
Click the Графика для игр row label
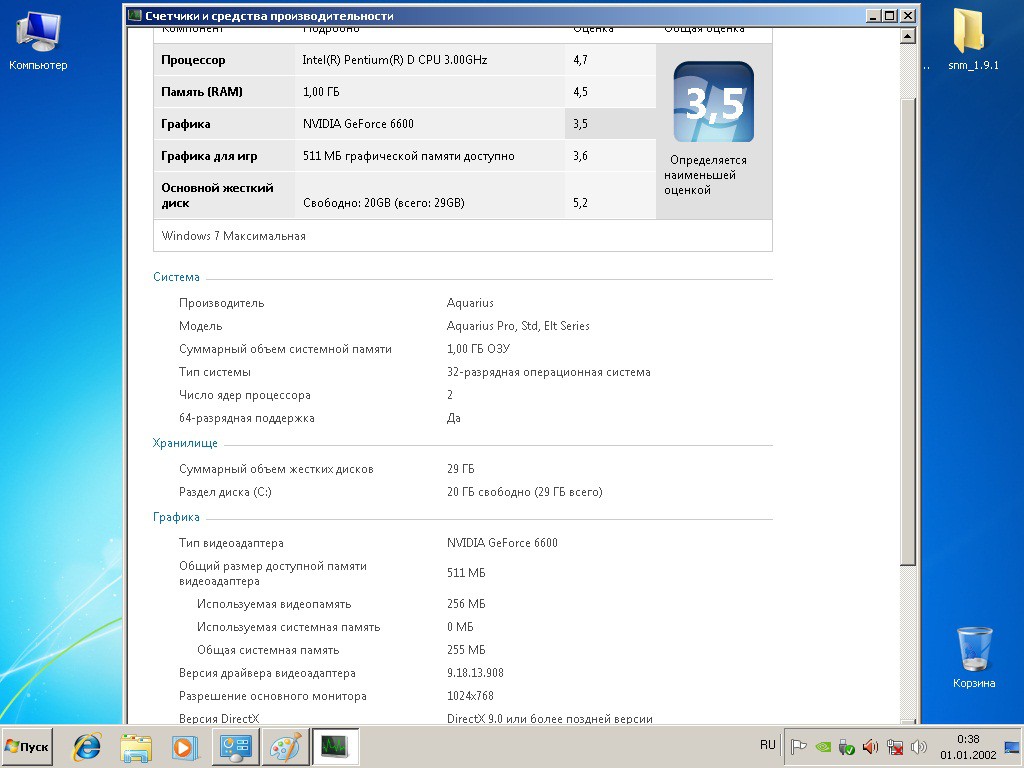pyautogui.click(x=209, y=156)
